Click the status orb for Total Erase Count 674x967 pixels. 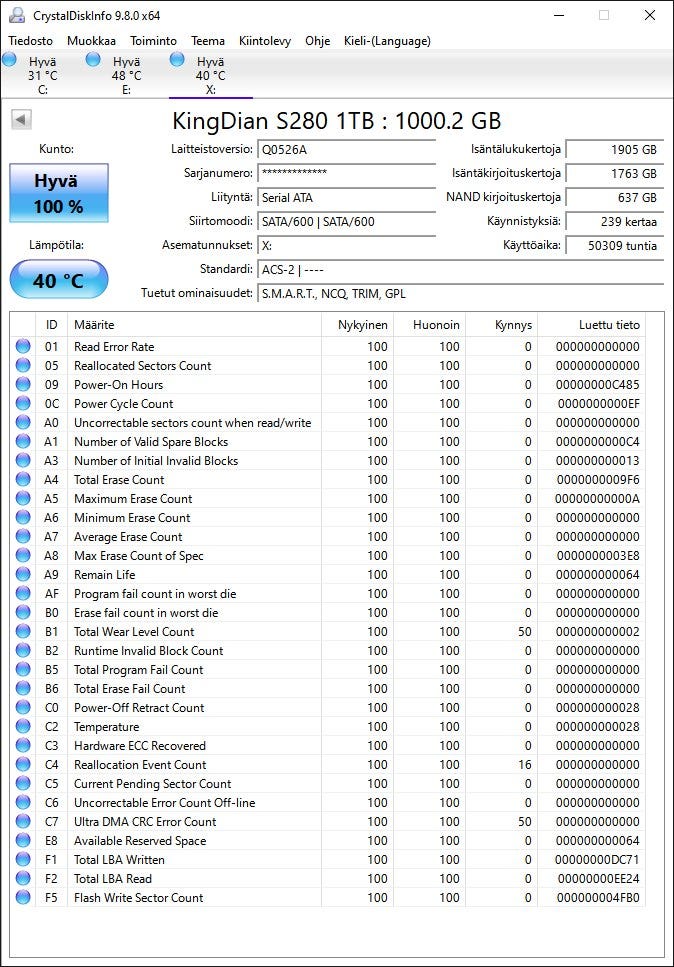23,479
